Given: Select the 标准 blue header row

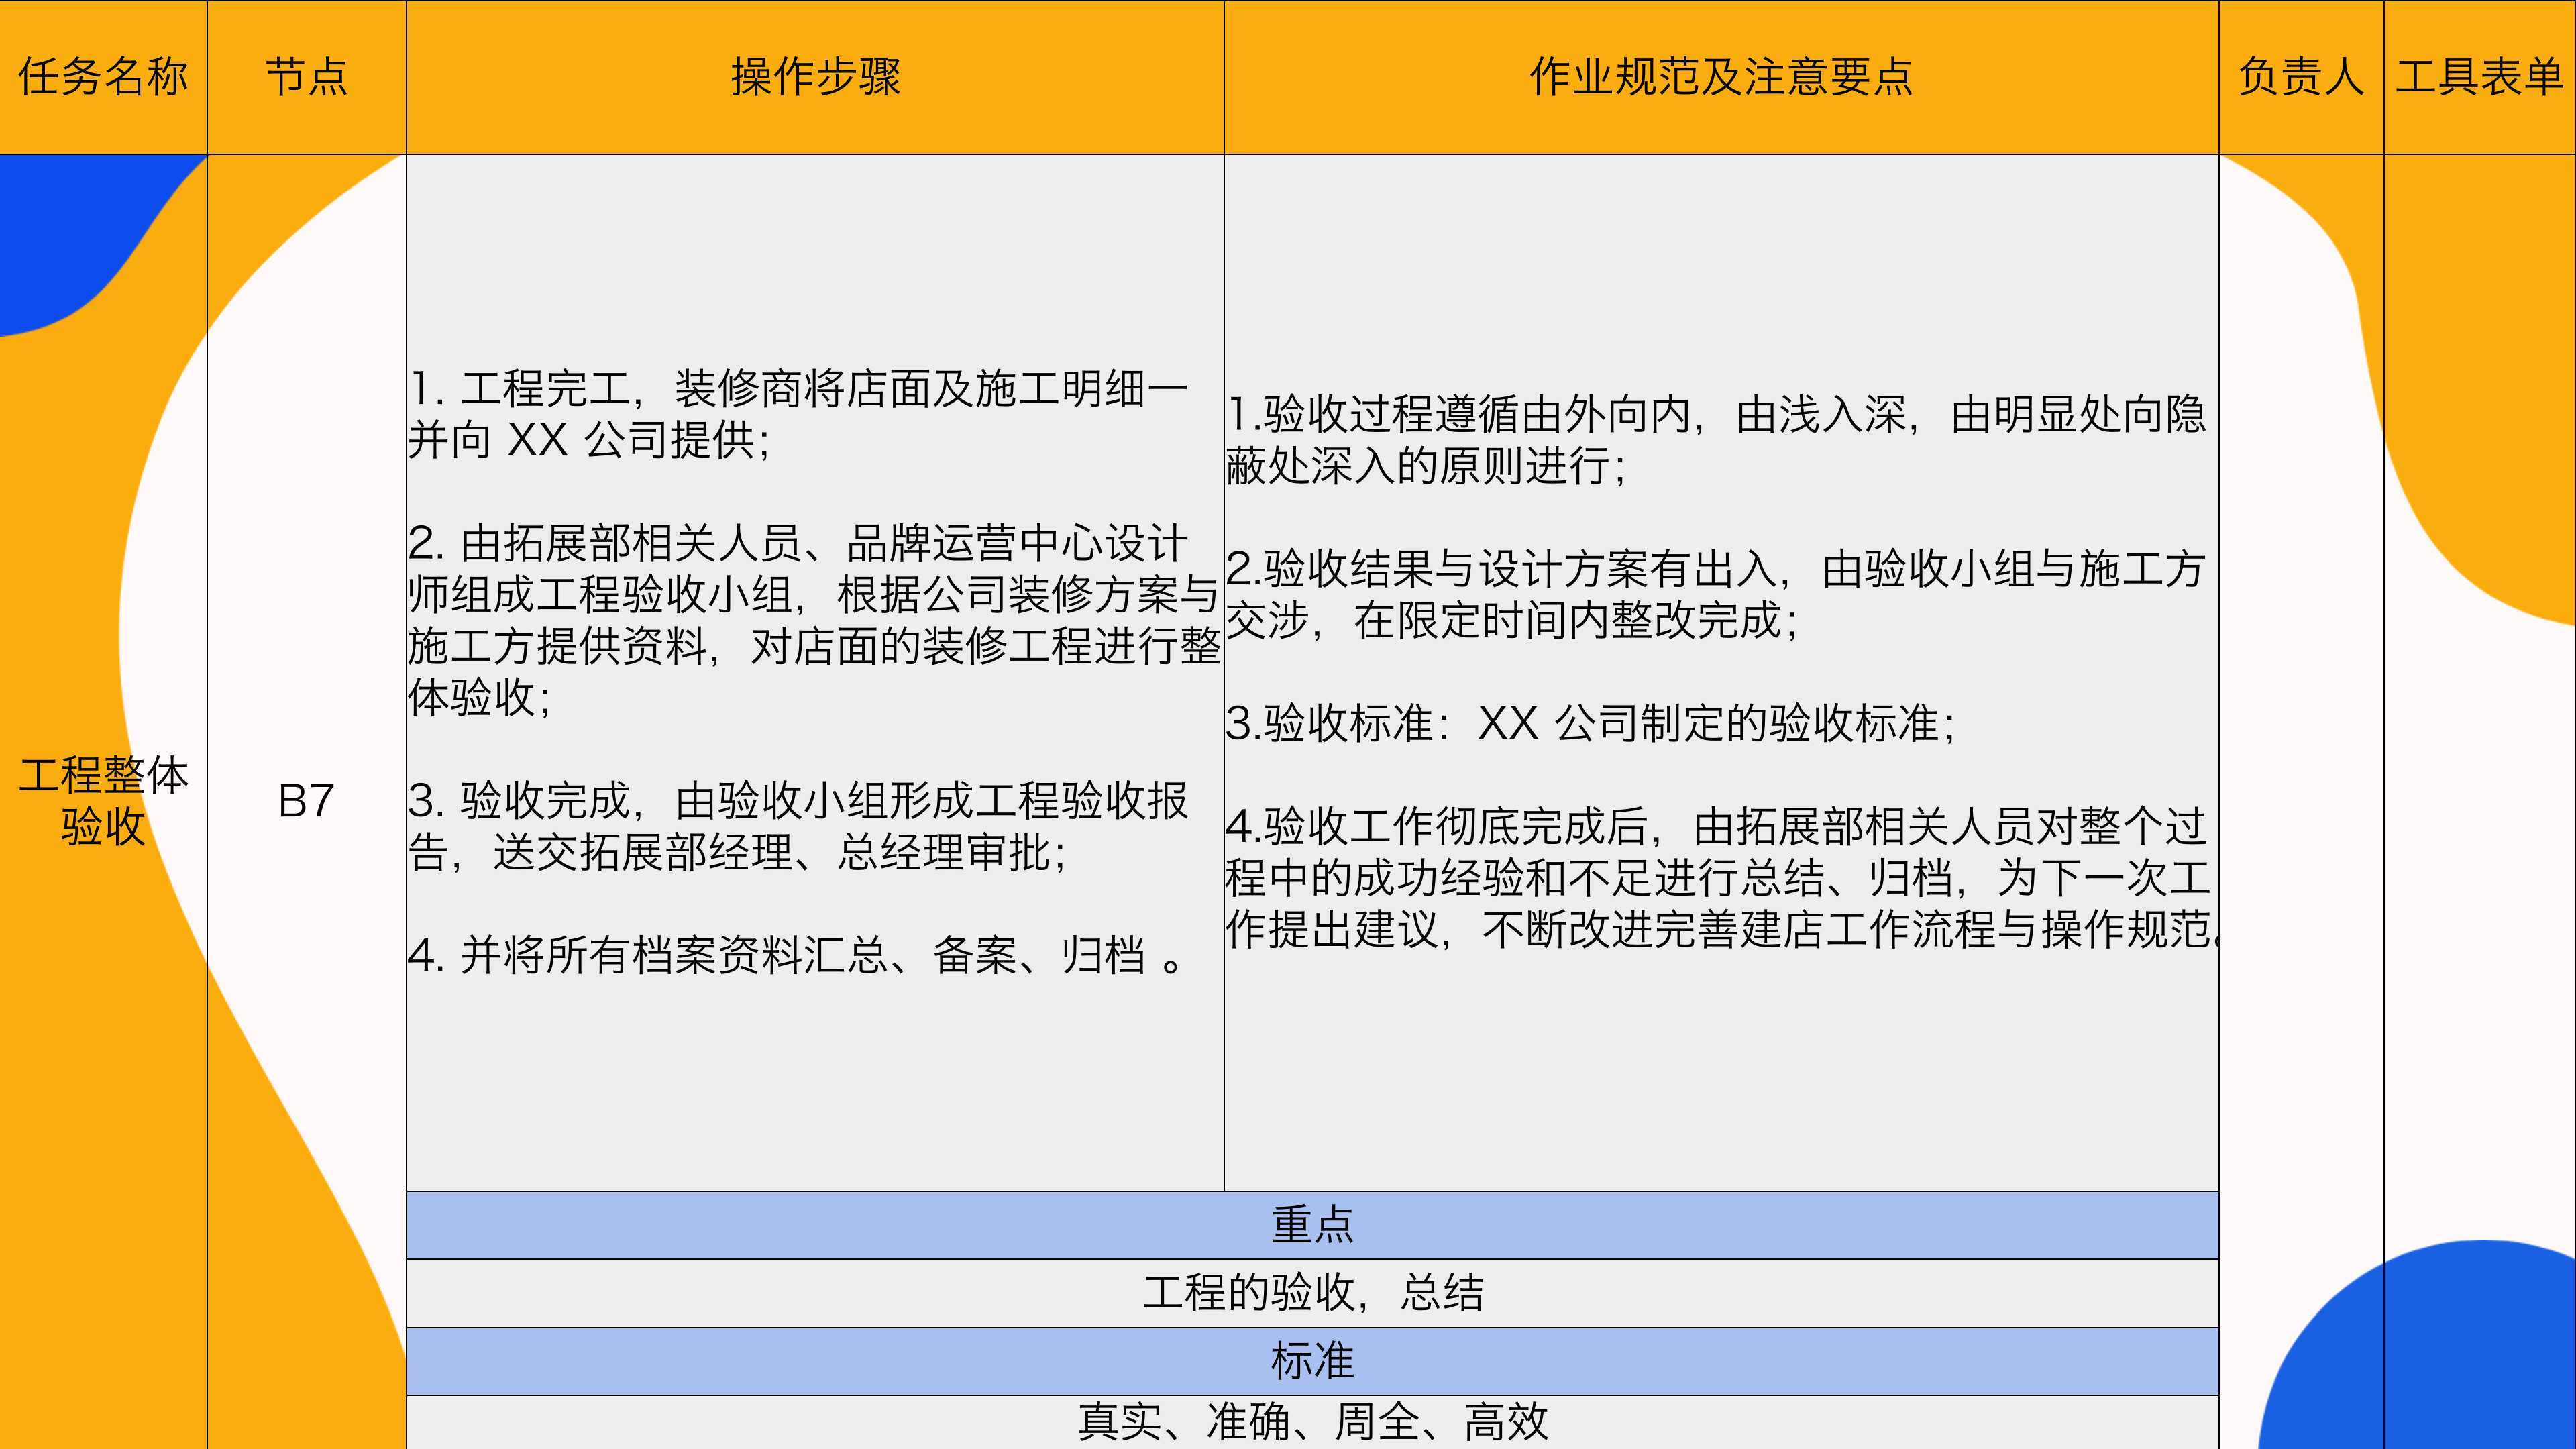Looking at the screenshot, I should click(1312, 1361).
